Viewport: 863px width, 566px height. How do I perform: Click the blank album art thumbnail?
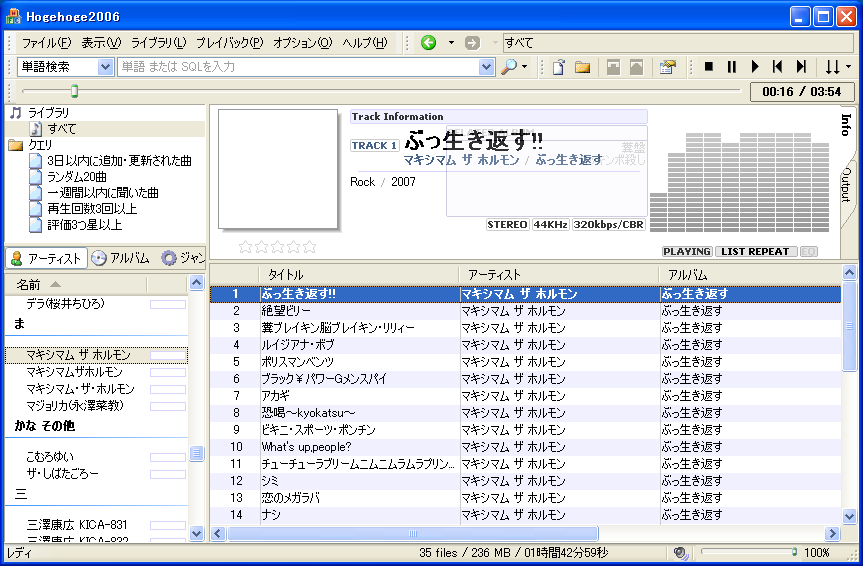[x=278, y=169]
